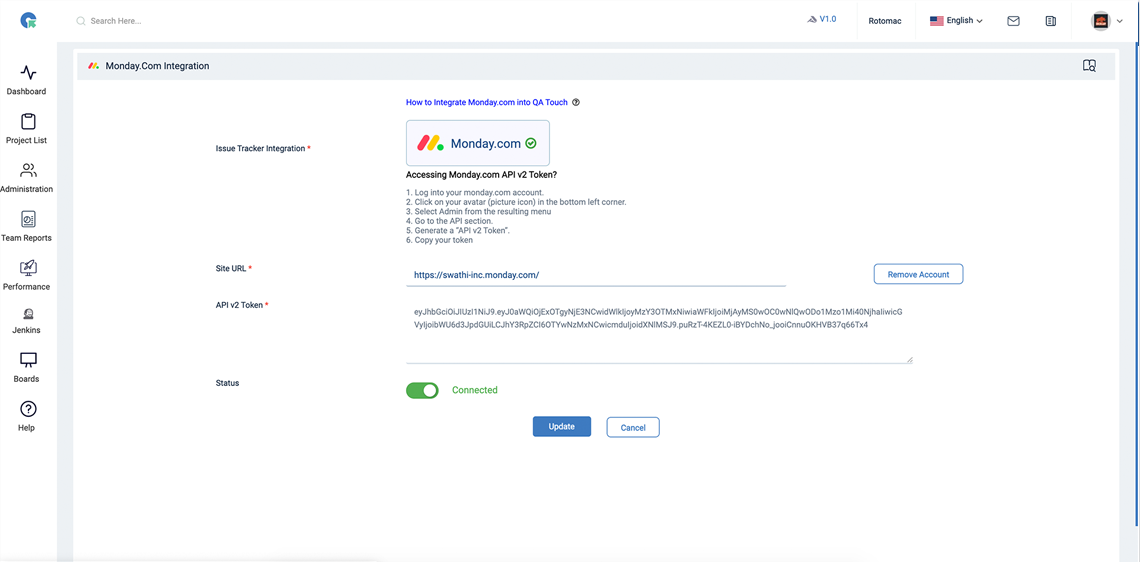Click the token textarea resize handle
Screen dimensions: 1140x562
click(x=909, y=358)
